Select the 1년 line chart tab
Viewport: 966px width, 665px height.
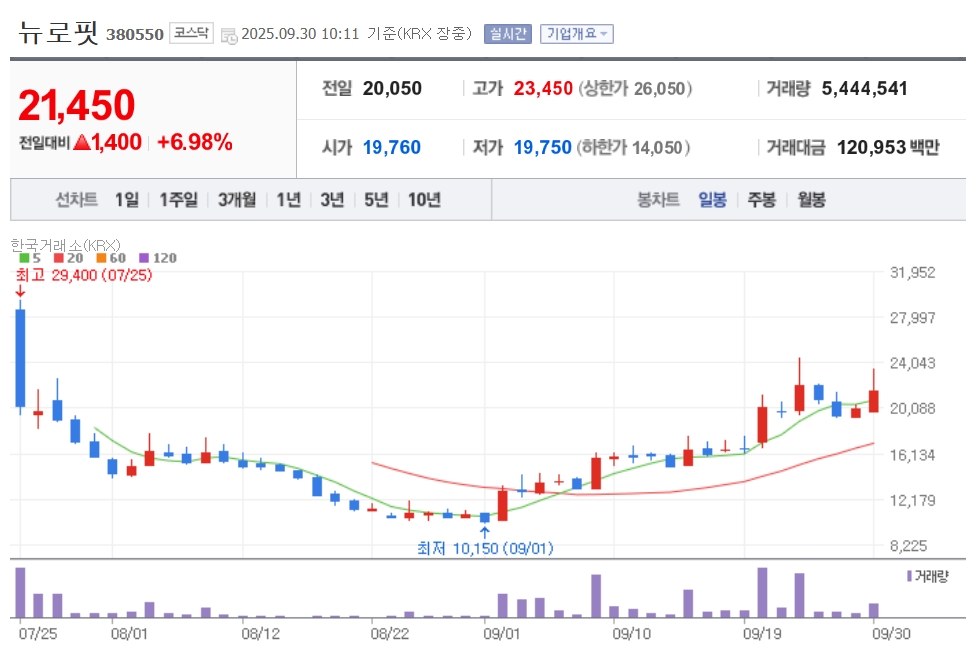tap(288, 200)
